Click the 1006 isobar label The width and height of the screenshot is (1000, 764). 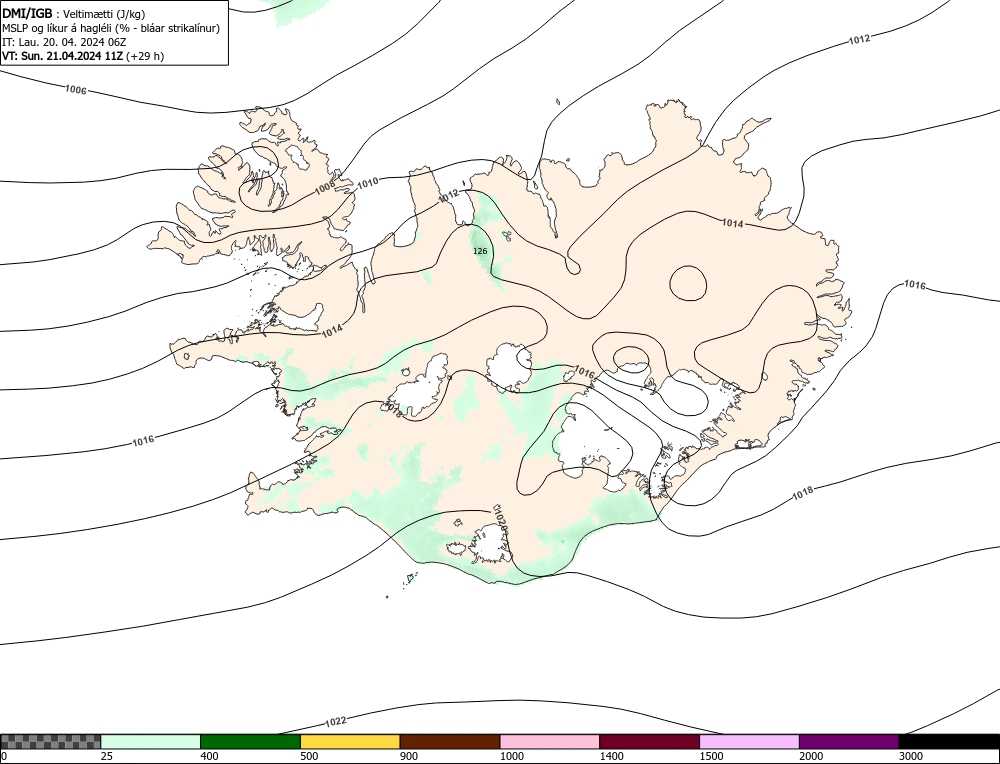(75, 90)
